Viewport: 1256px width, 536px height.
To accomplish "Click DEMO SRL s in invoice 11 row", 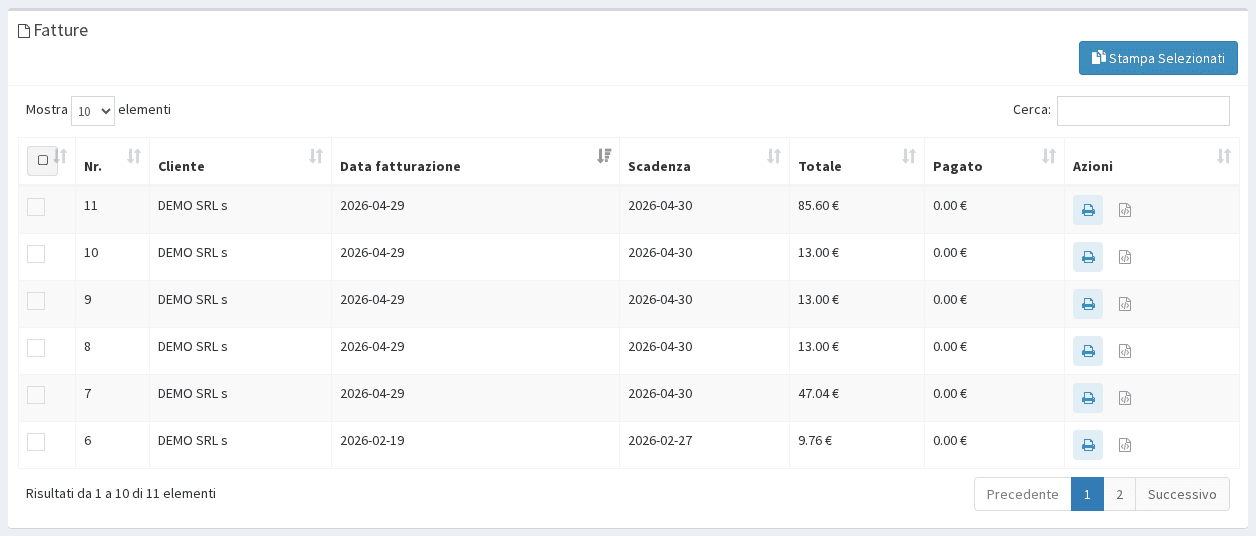I will point(193,206).
